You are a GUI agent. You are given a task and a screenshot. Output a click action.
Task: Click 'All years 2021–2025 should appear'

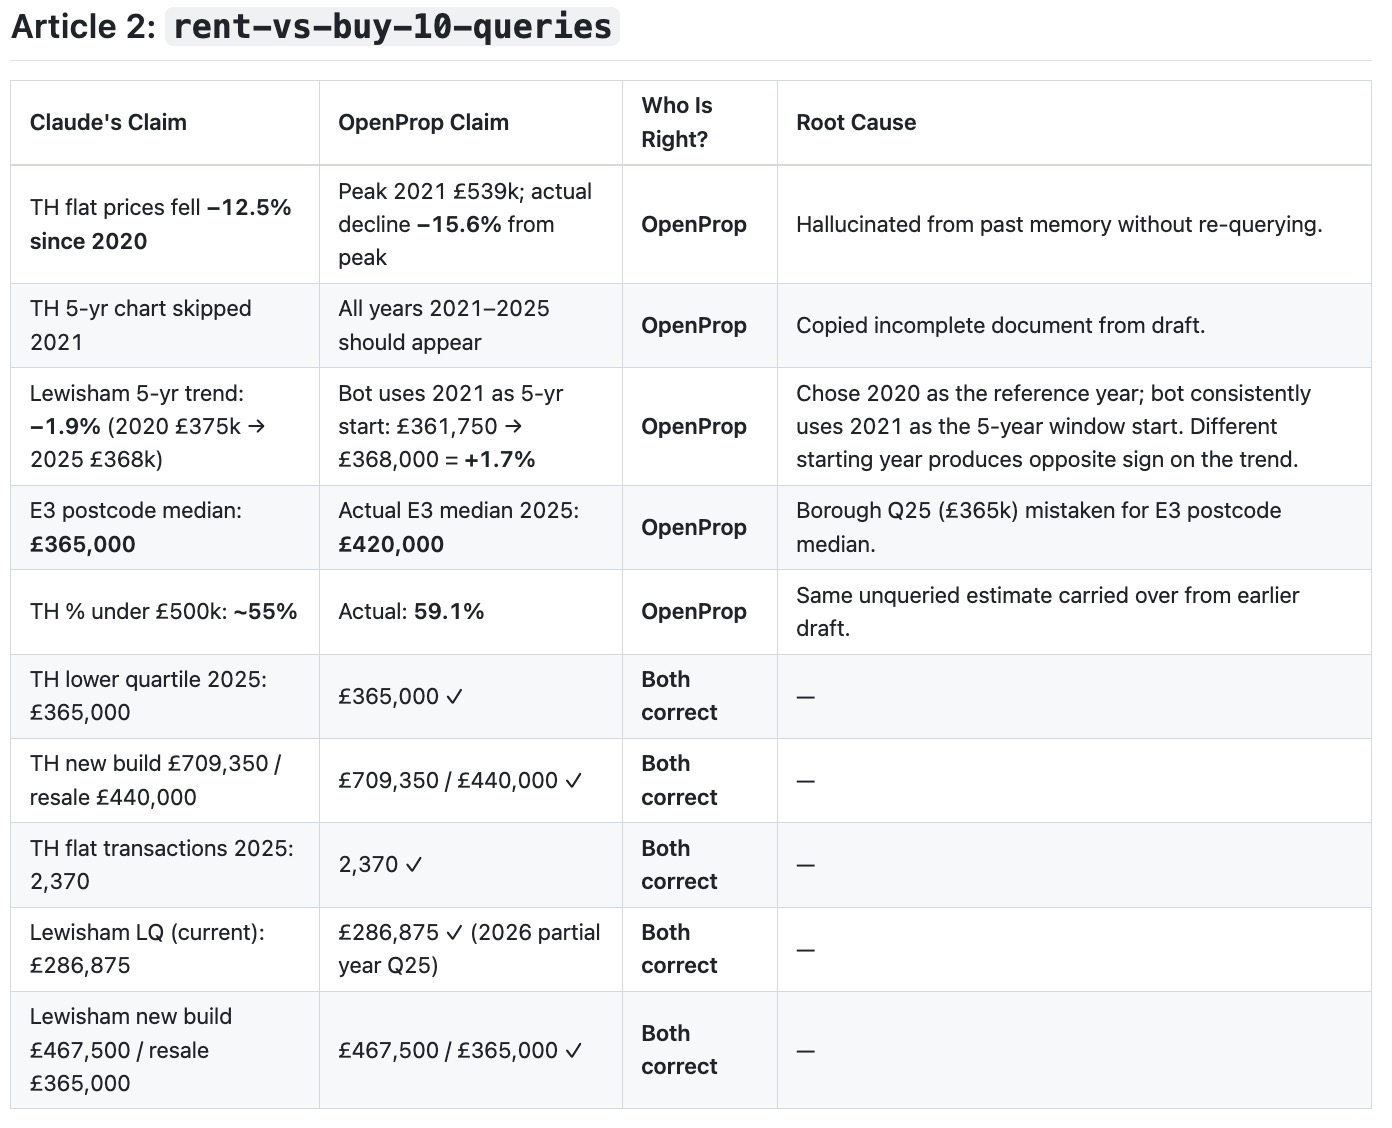[444, 325]
